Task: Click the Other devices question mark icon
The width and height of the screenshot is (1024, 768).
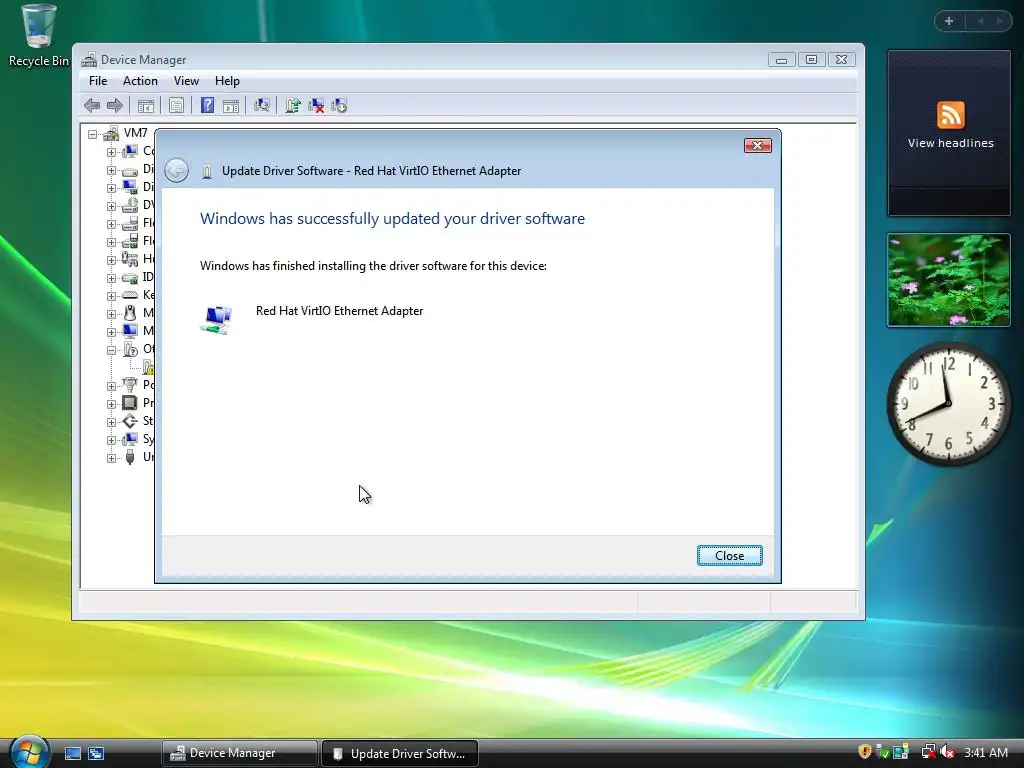Action: pyautogui.click(x=130, y=349)
